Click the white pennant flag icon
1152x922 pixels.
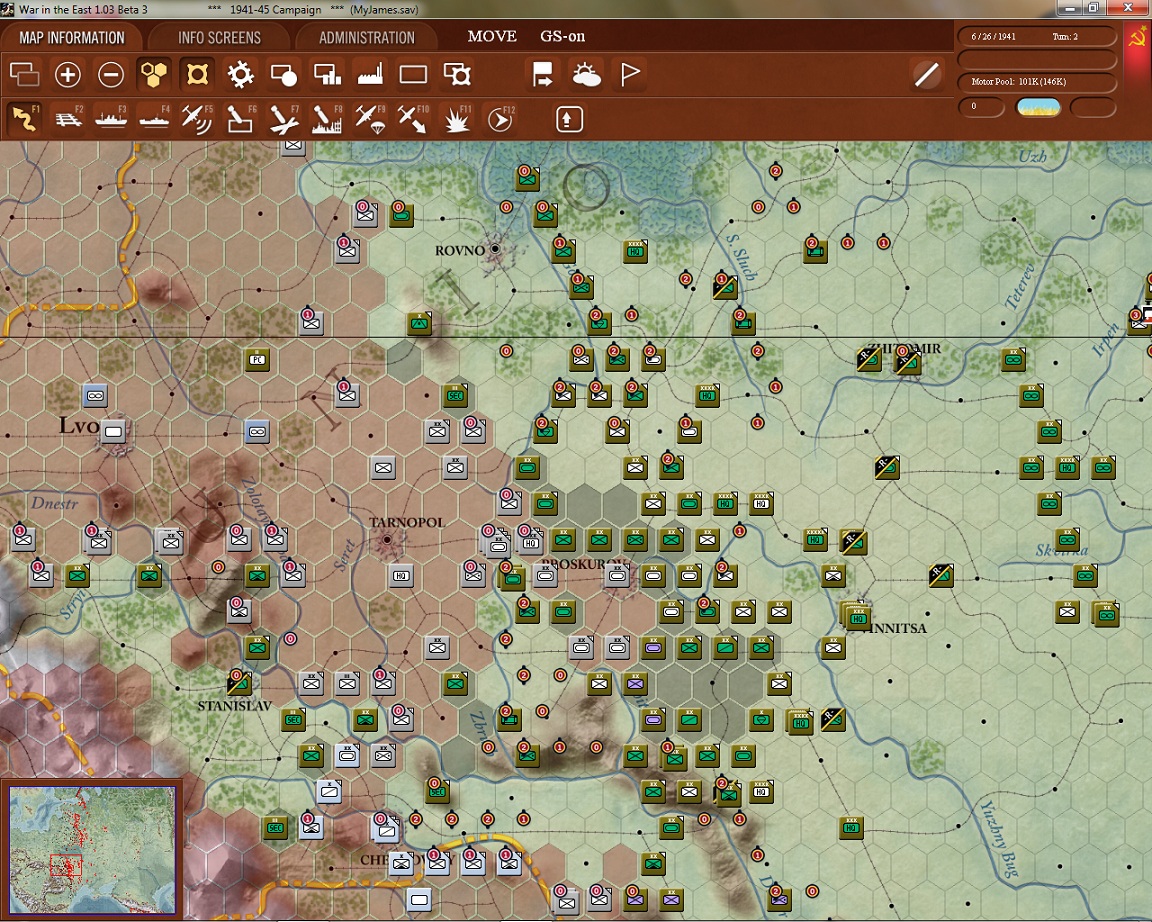[x=630, y=74]
